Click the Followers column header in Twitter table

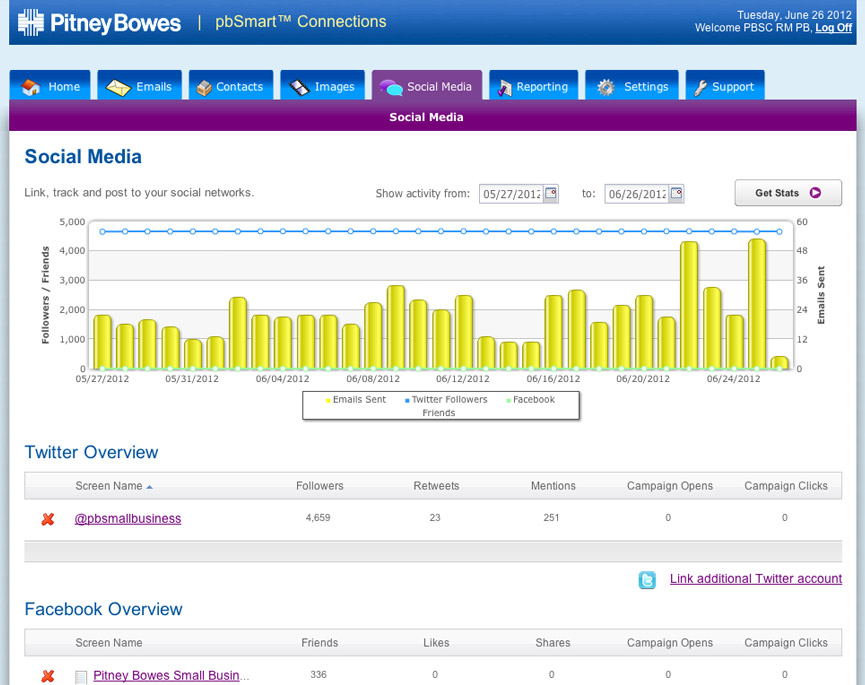[319, 486]
